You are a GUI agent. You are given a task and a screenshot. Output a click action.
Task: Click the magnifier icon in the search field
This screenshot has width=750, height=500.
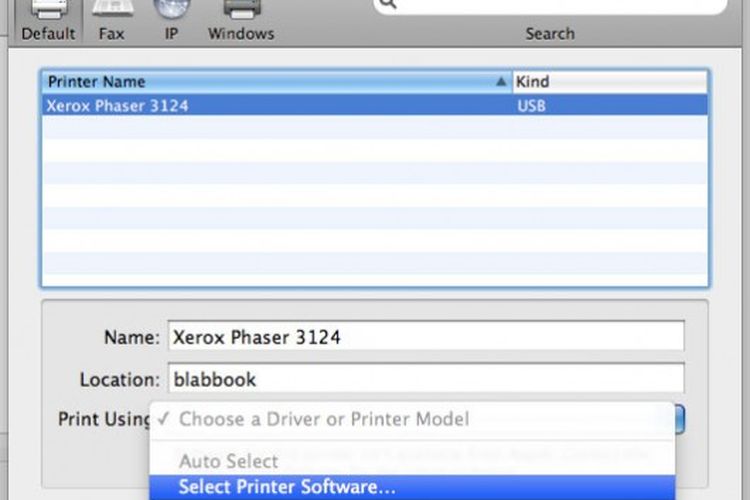388,4
